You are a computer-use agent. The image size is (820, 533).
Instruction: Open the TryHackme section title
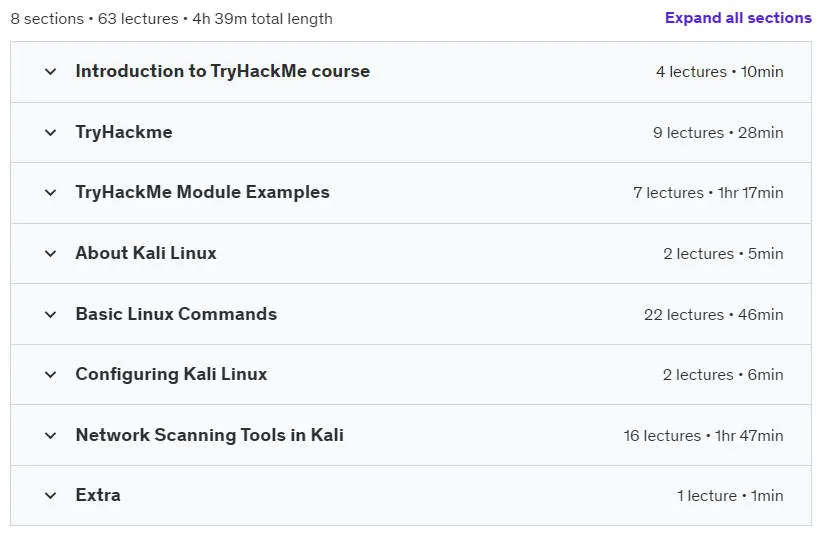[x=123, y=132]
